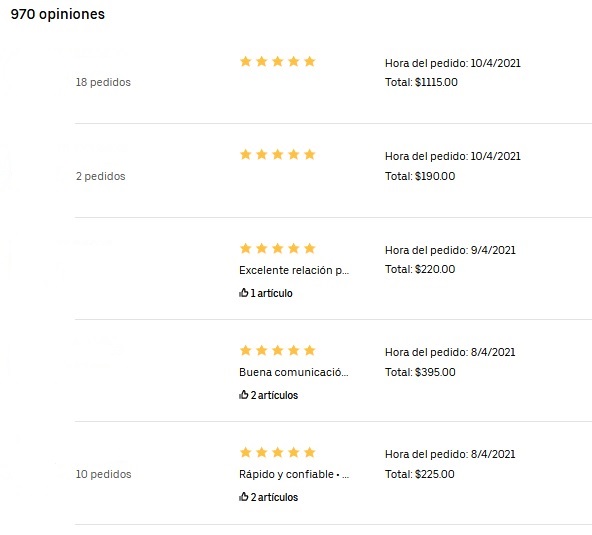Screen dimensions: 592x535
Task: Open the '18 pedidos' customer entry
Action: [x=103, y=82]
